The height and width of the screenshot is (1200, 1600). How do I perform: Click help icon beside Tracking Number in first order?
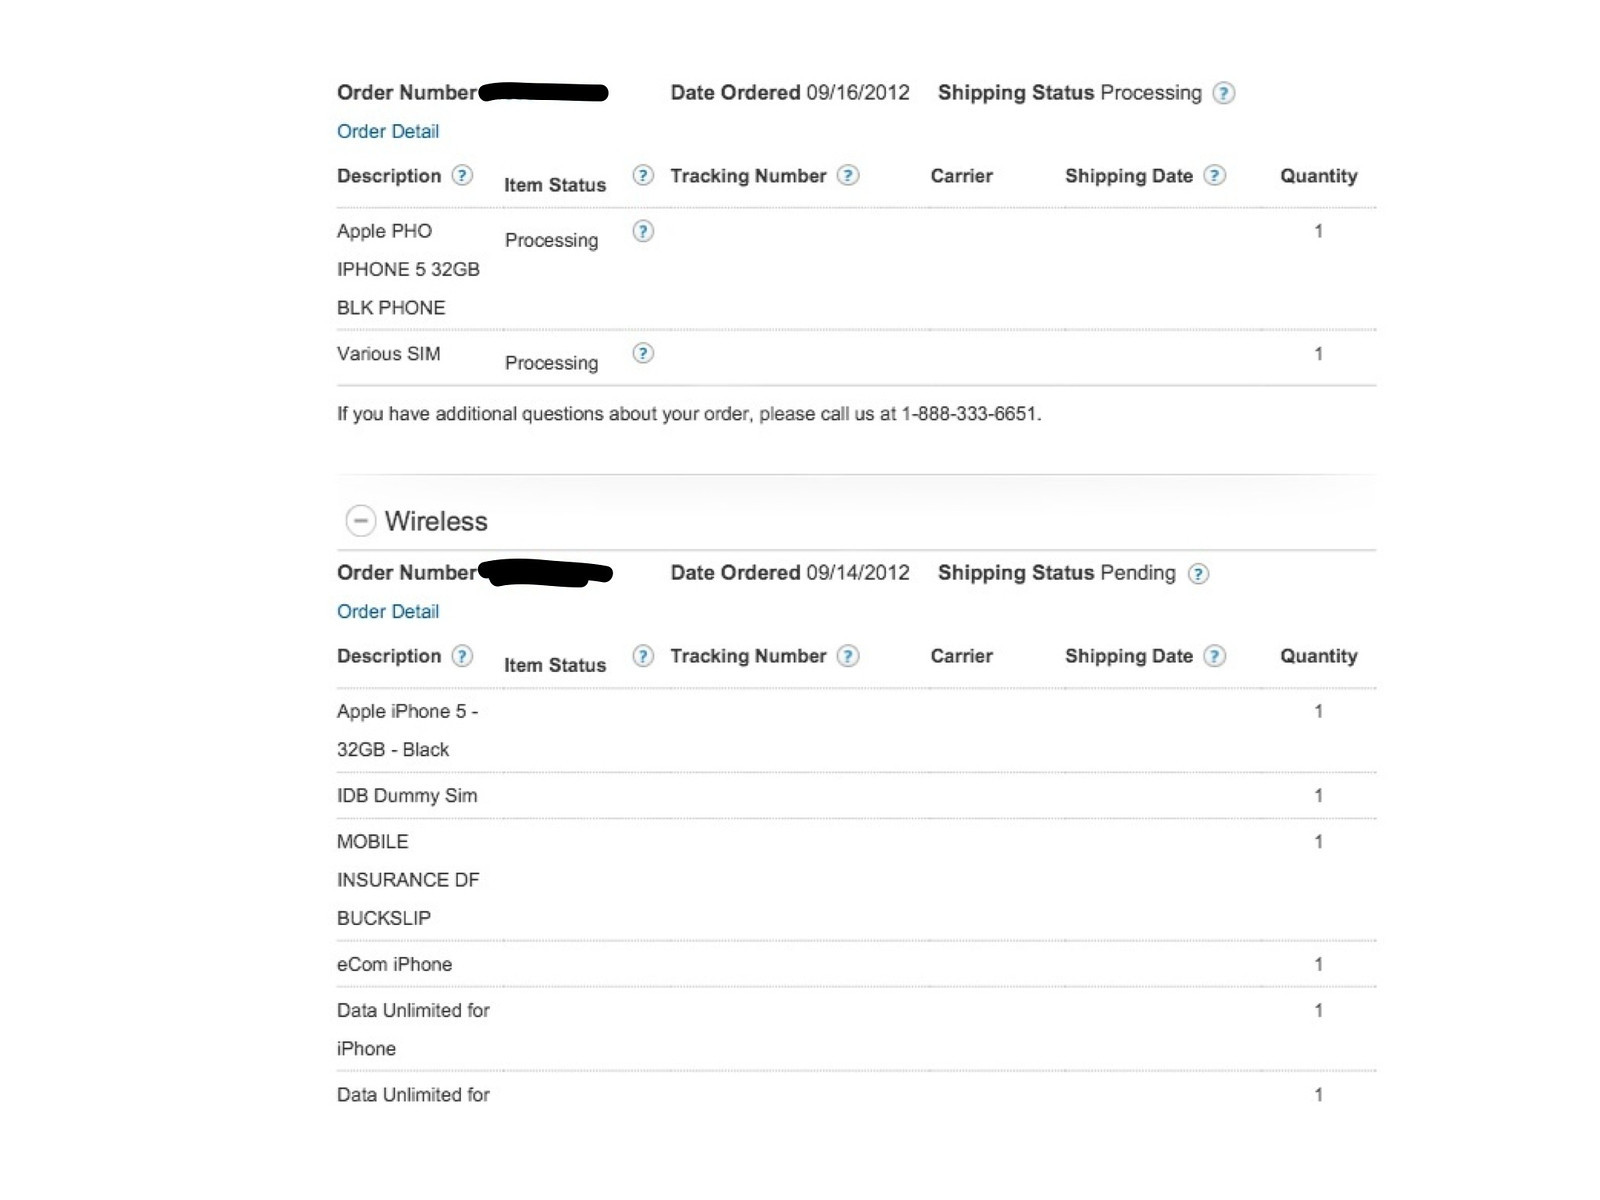(x=847, y=175)
